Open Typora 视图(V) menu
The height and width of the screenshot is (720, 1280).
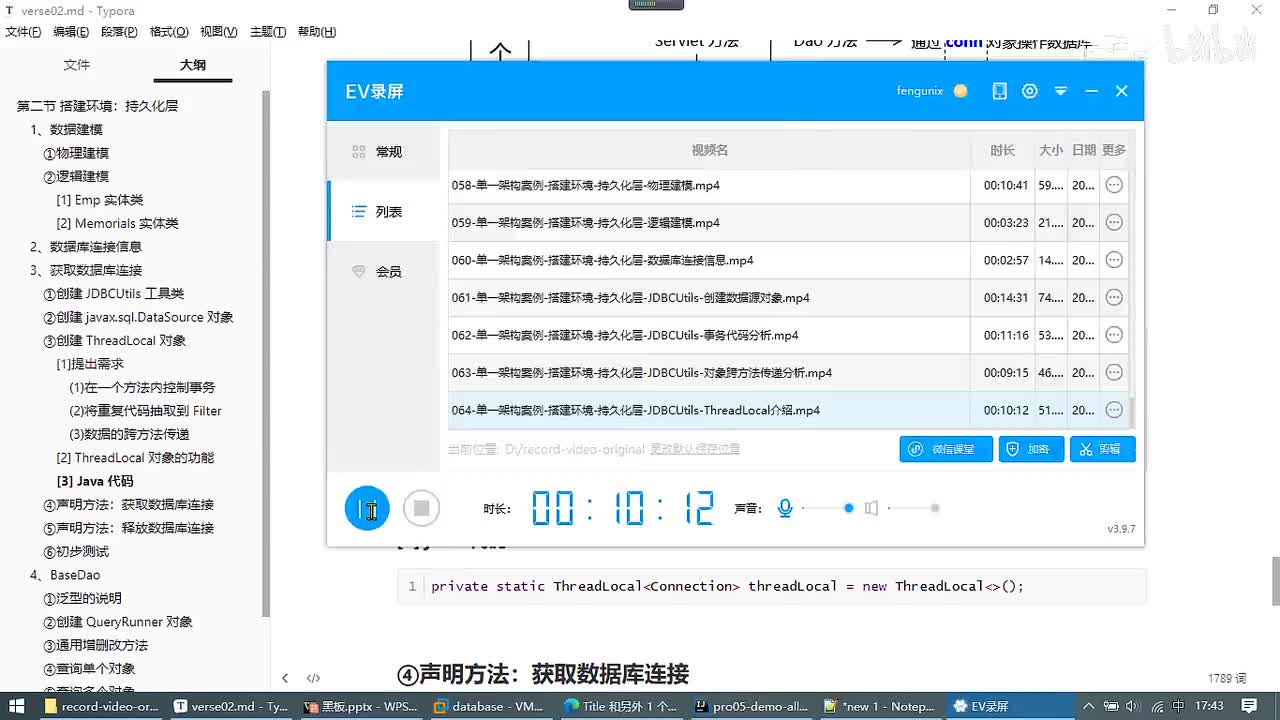[x=219, y=32]
